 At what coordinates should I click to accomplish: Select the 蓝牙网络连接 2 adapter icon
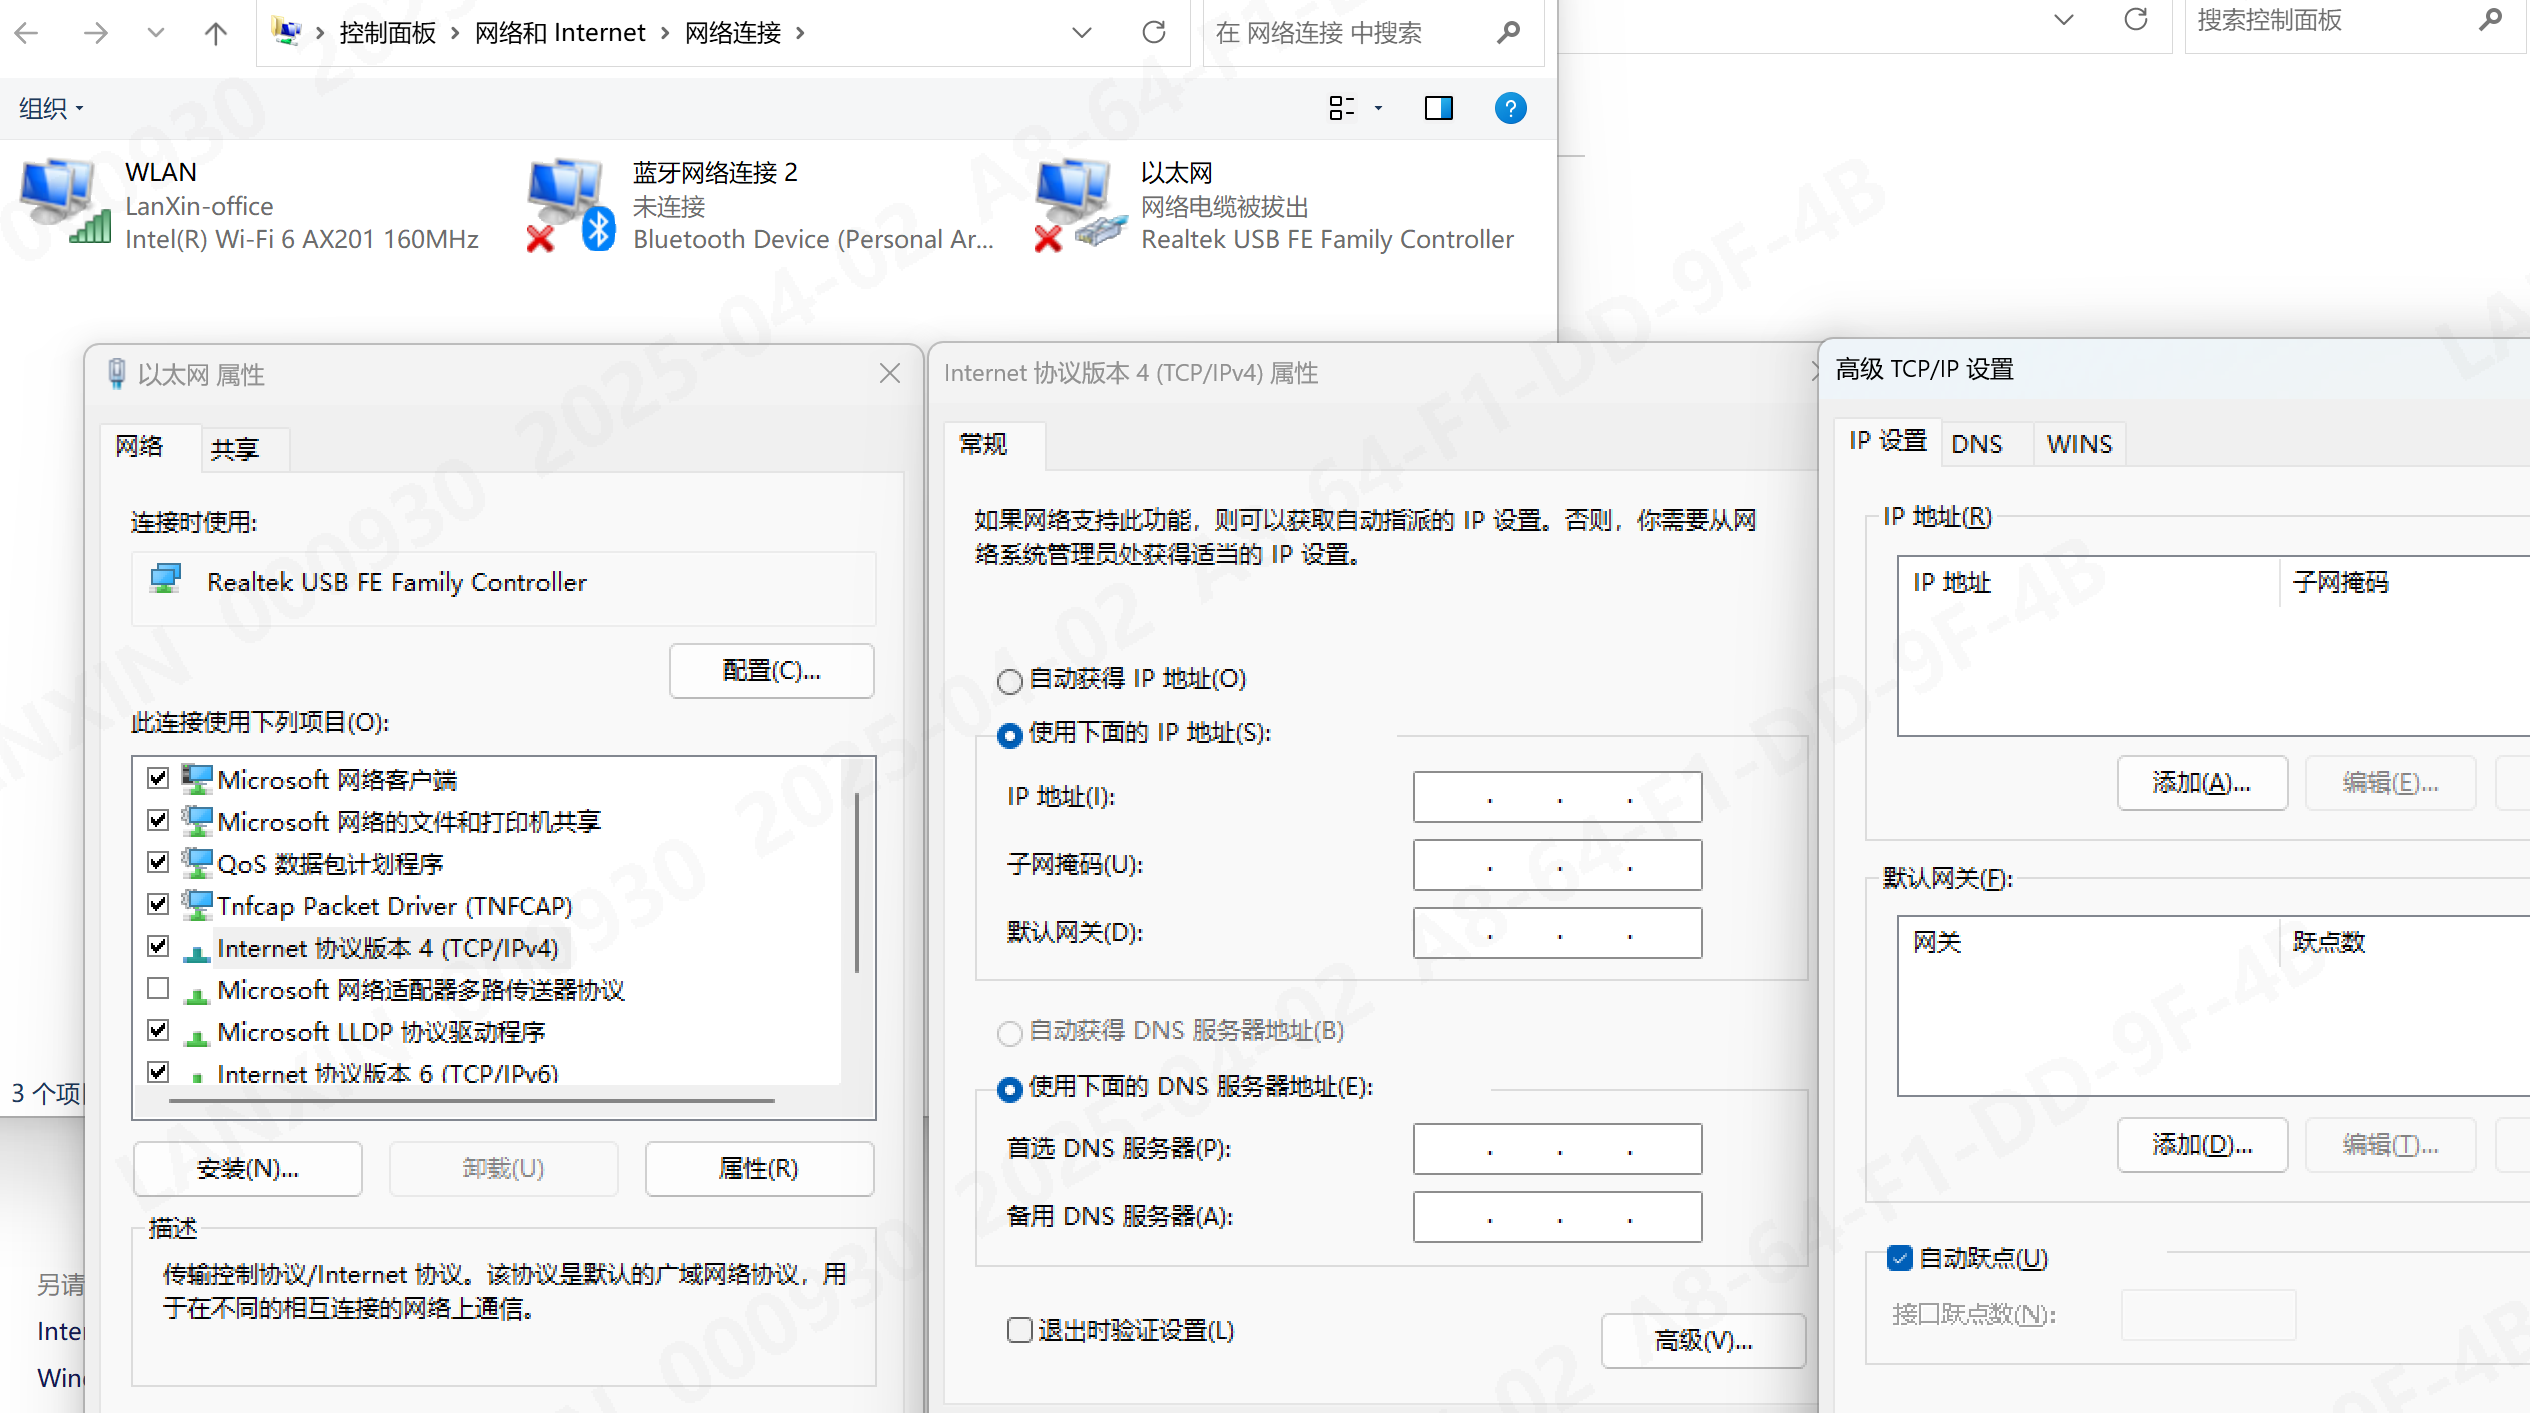click(x=571, y=204)
